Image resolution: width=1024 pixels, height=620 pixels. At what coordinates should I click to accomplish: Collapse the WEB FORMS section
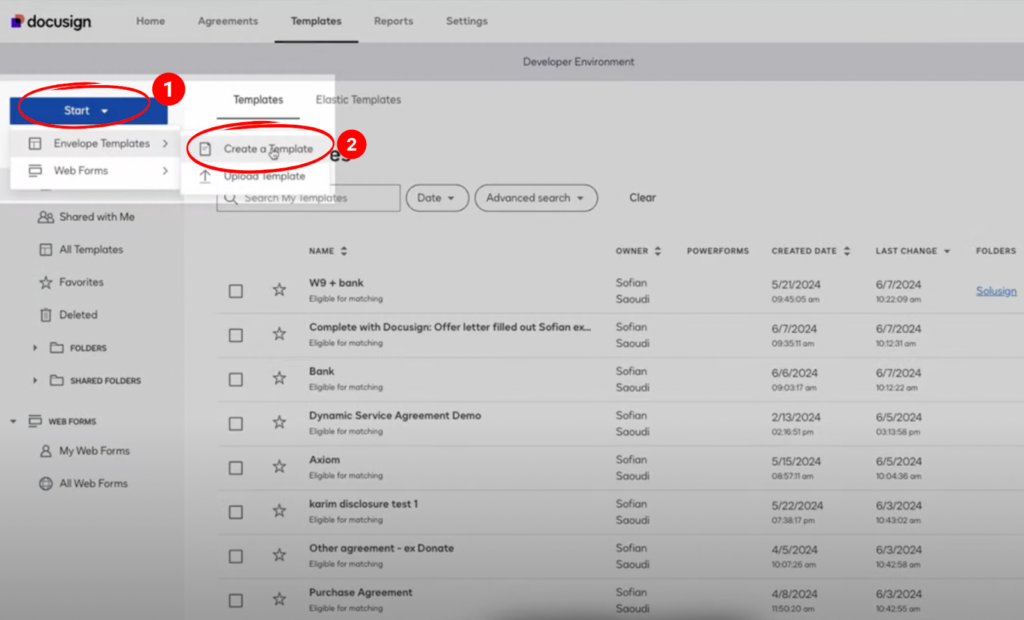[x=13, y=421]
